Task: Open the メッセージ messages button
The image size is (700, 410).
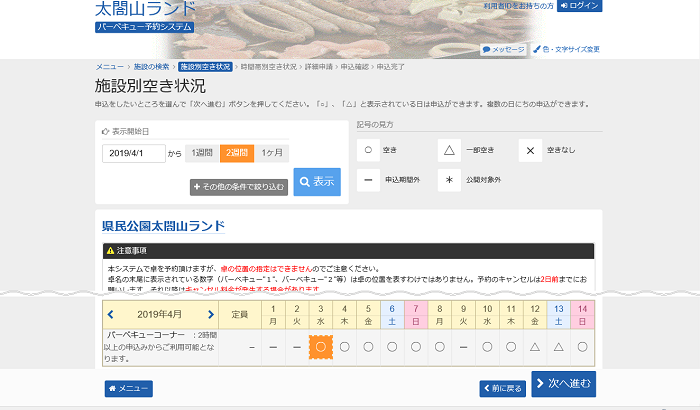Action: [504, 49]
